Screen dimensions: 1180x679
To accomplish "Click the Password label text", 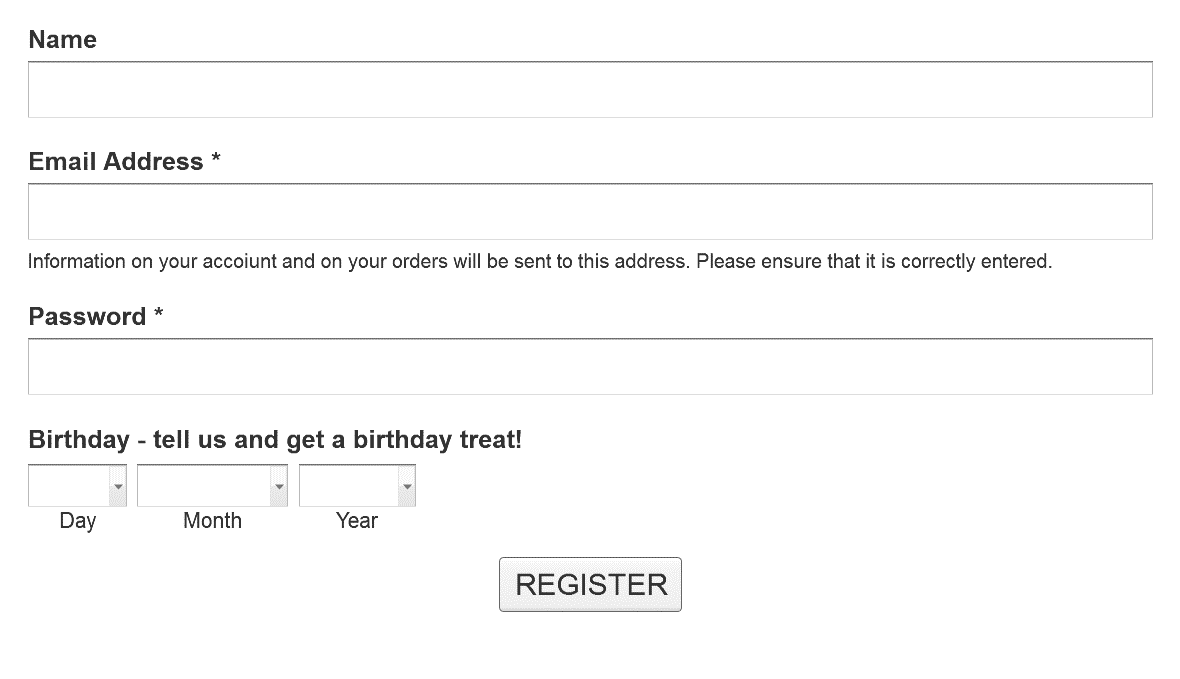I will tap(87, 316).
